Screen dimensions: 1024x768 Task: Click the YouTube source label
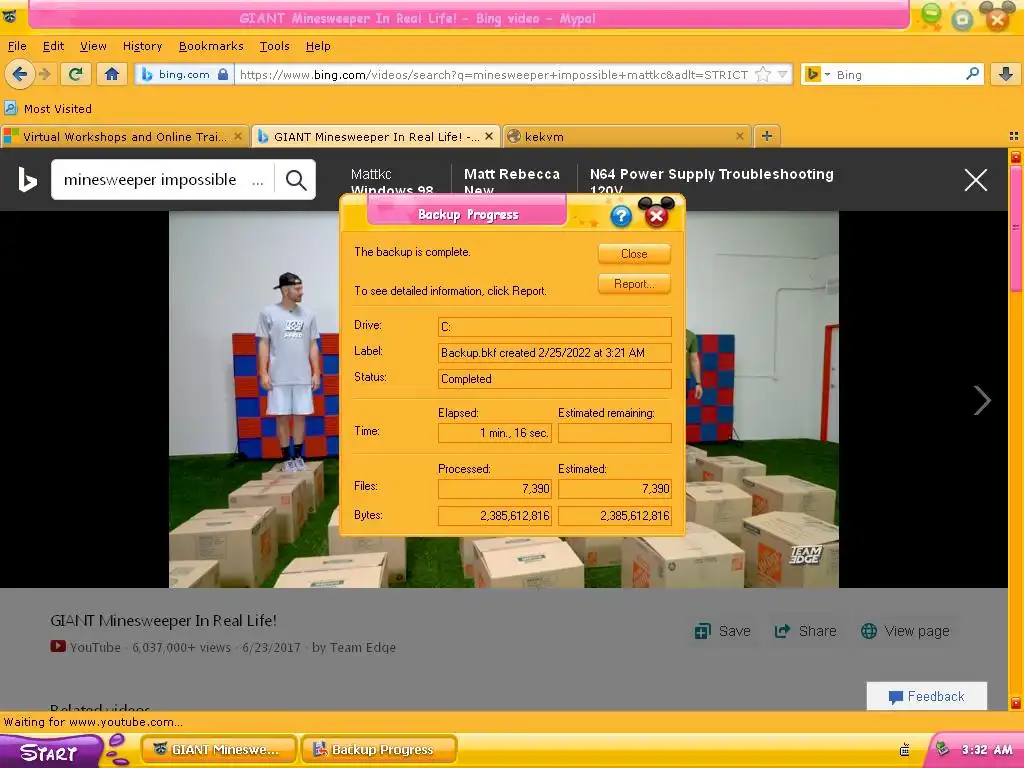coord(86,647)
